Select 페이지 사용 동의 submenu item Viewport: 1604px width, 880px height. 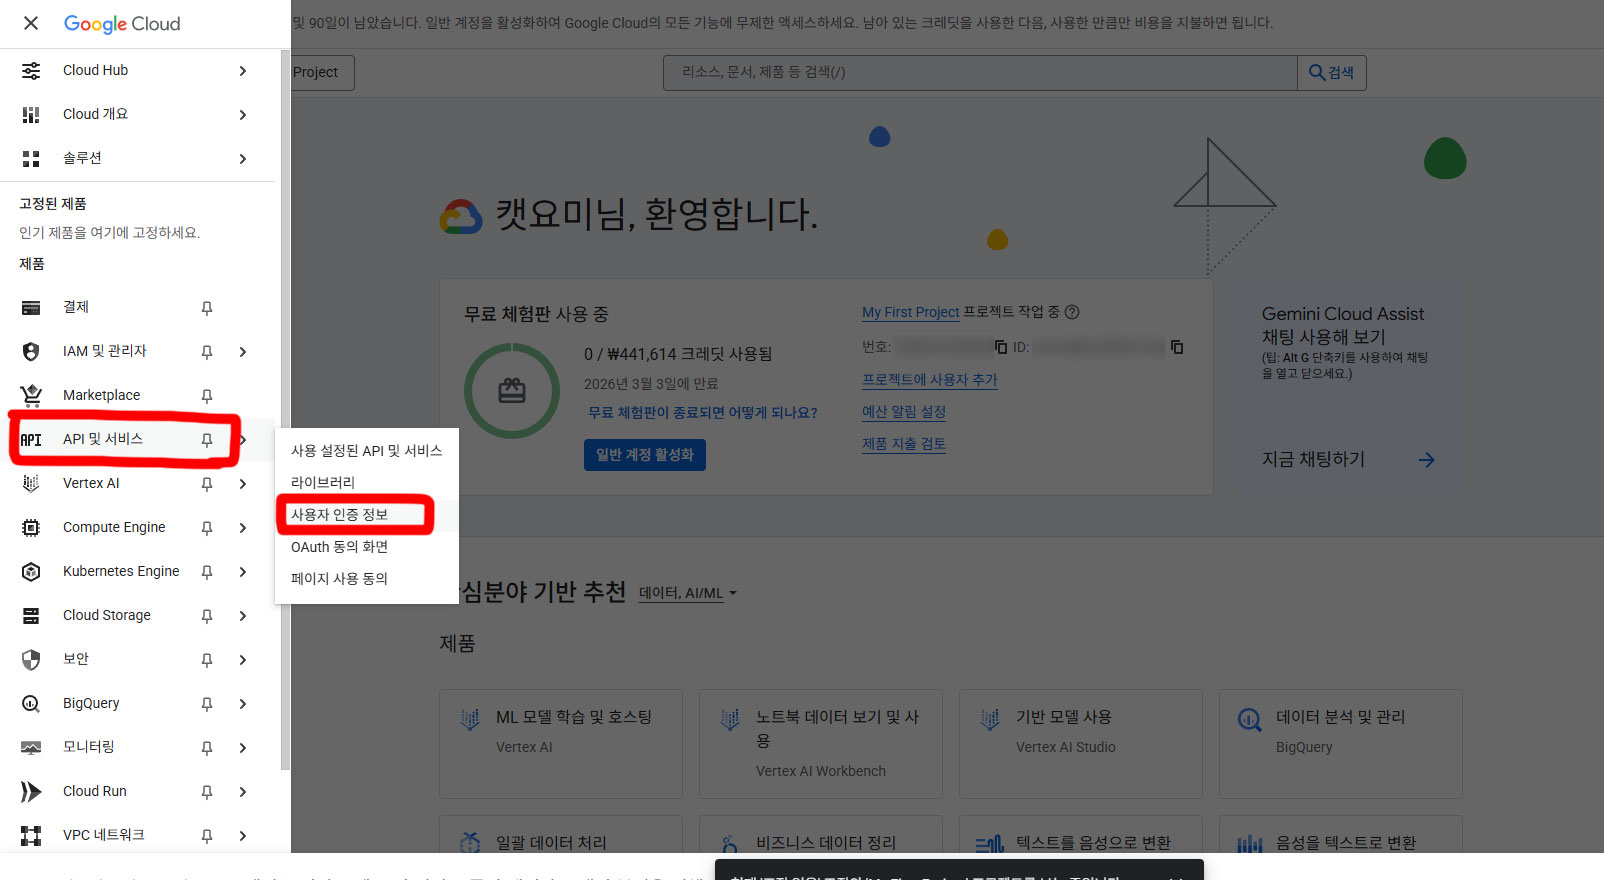click(366, 579)
